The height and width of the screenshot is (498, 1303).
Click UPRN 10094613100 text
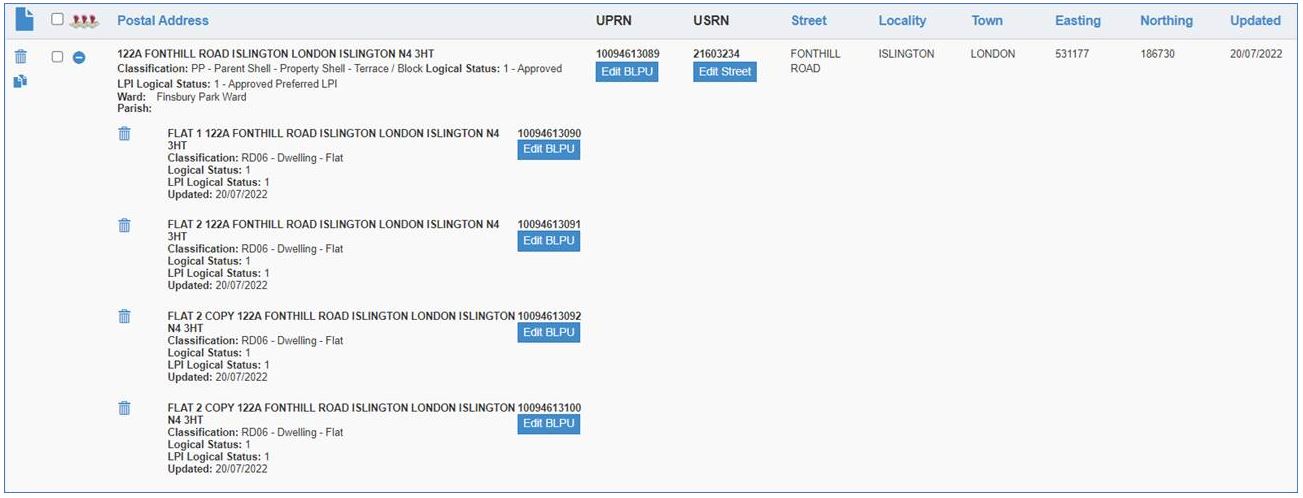click(x=549, y=407)
